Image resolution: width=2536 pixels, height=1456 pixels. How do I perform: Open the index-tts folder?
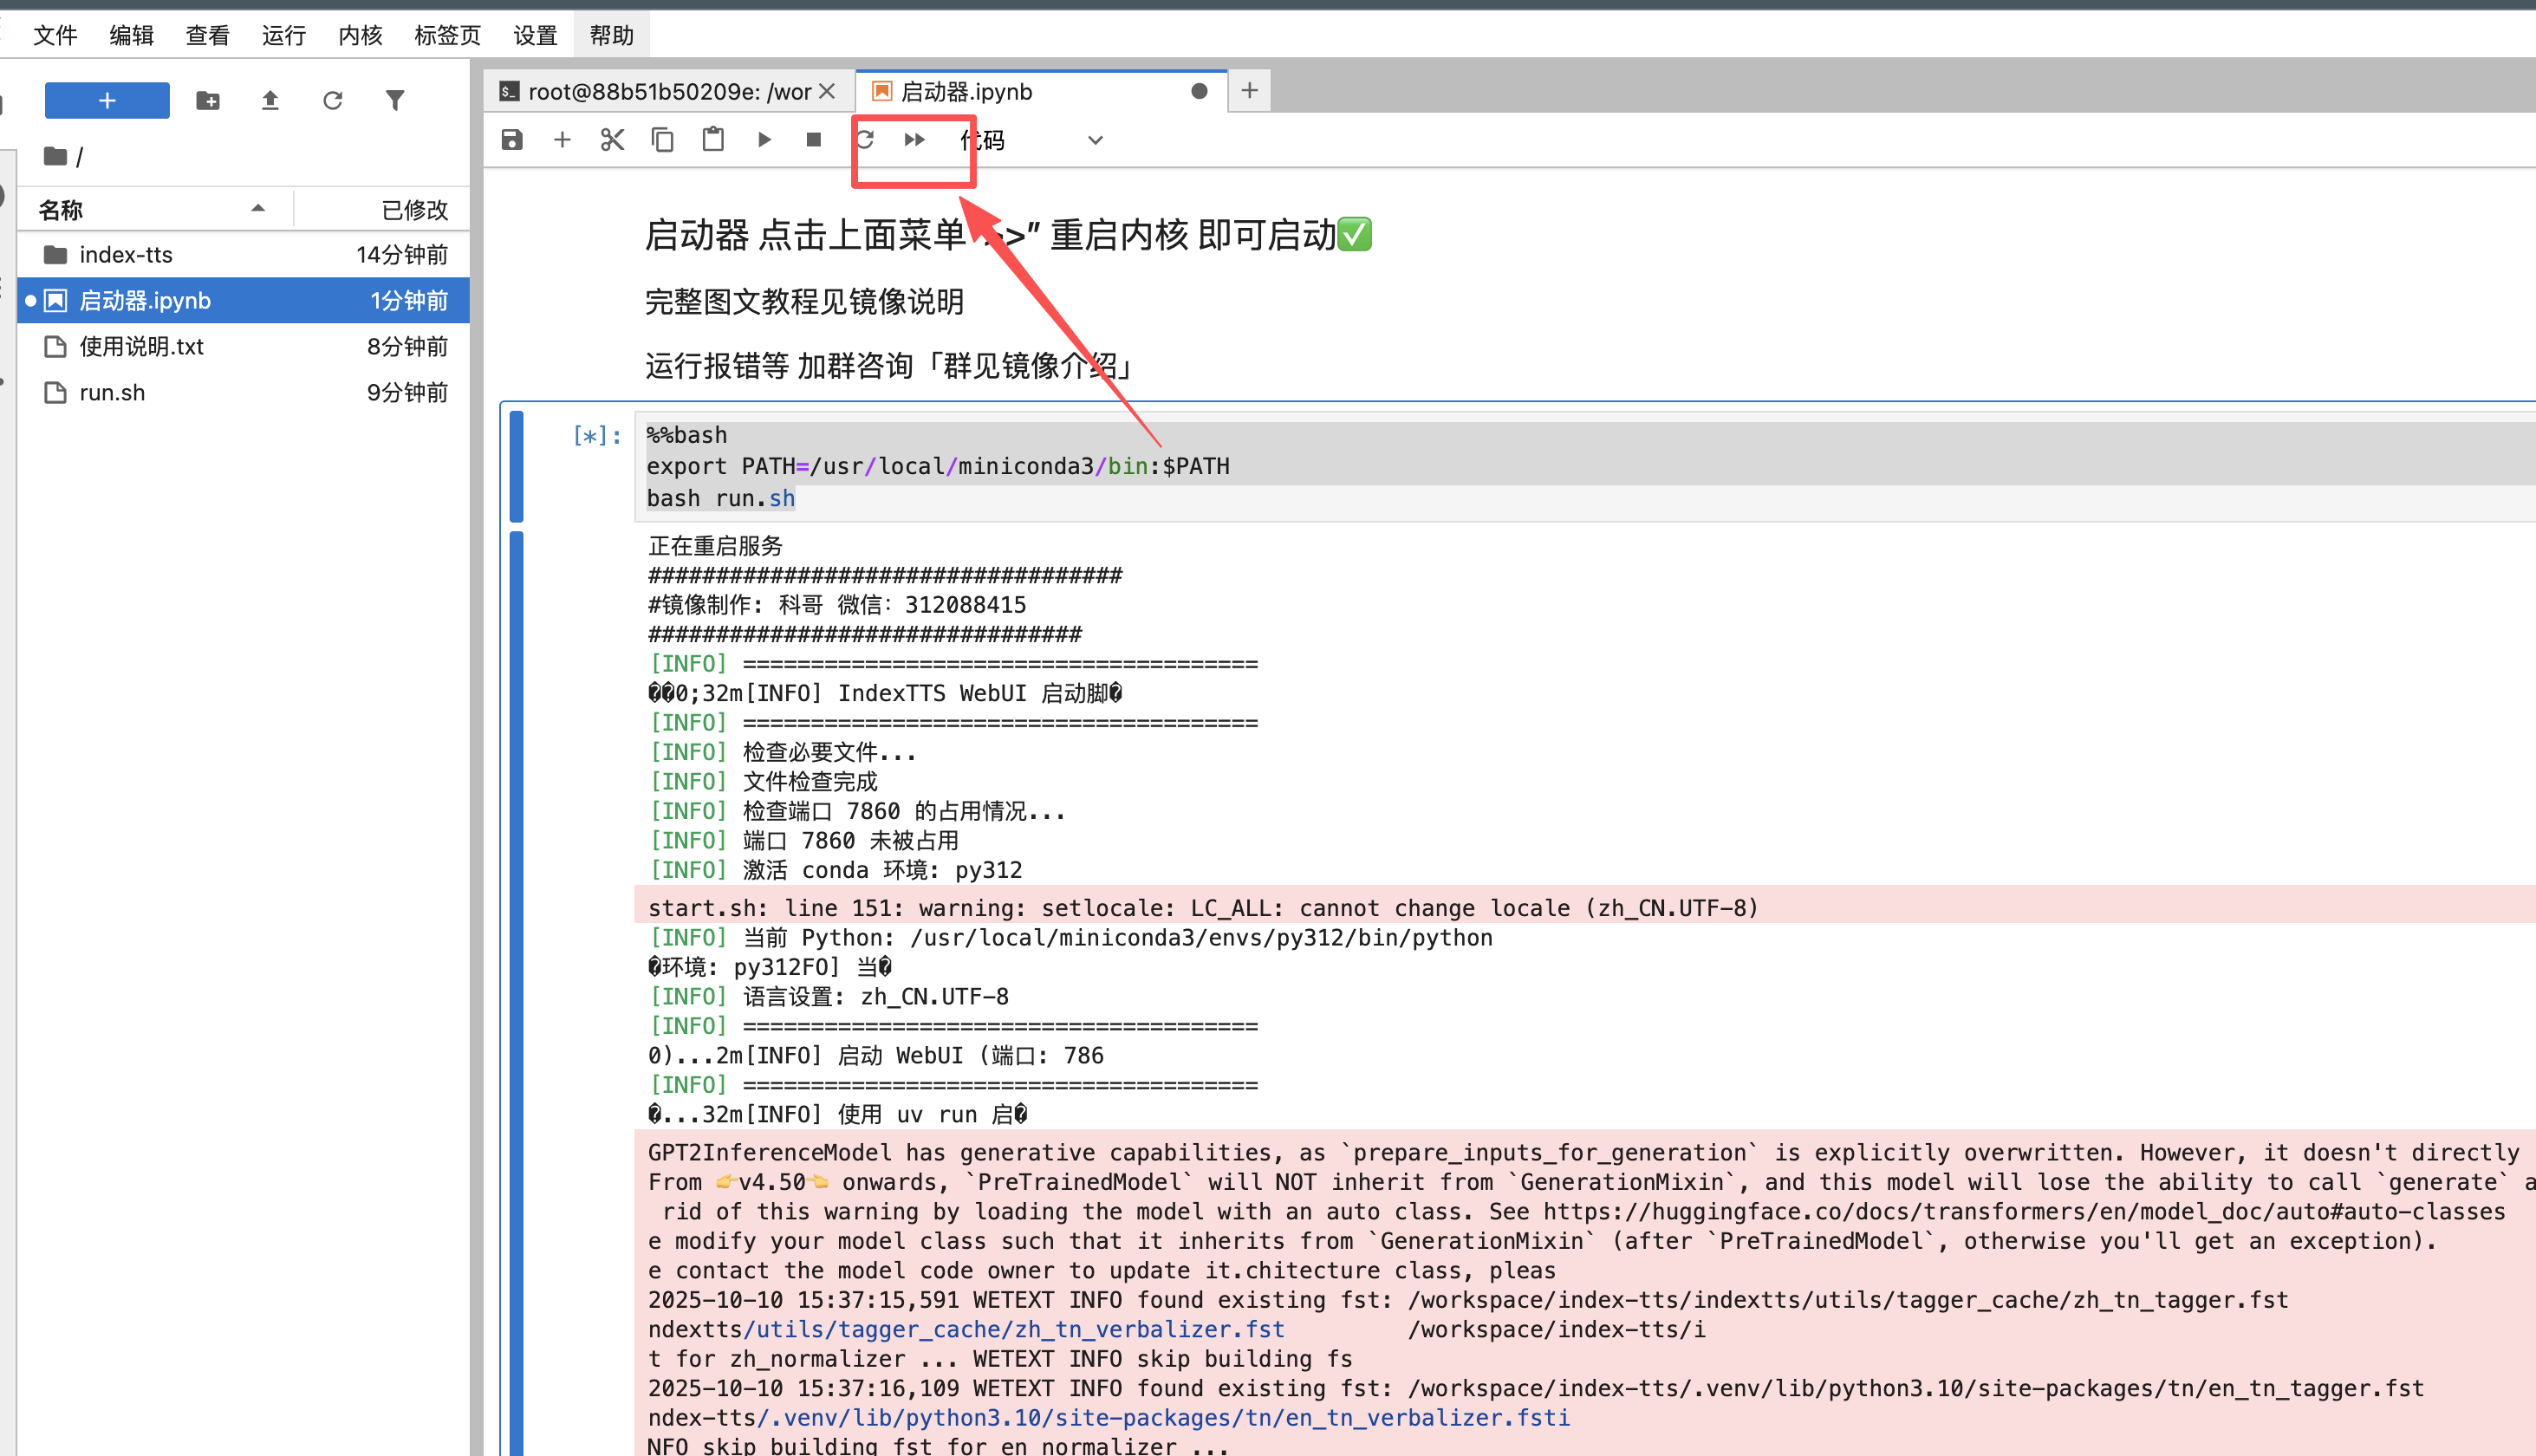(126, 255)
